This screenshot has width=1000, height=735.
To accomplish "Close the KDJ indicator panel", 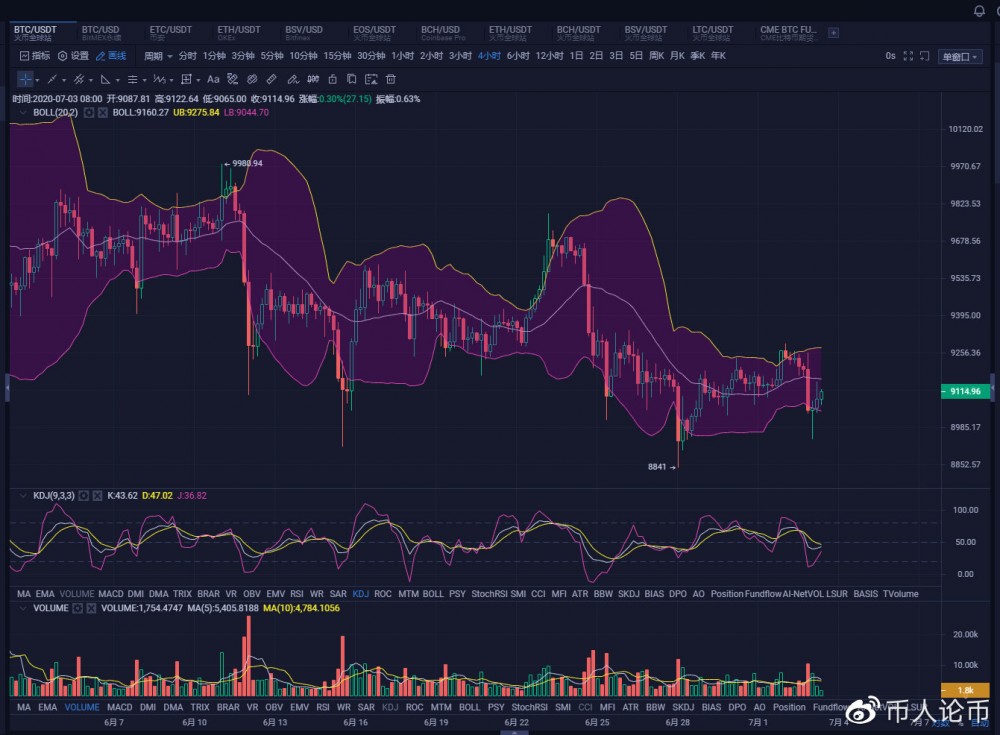I will pos(98,495).
